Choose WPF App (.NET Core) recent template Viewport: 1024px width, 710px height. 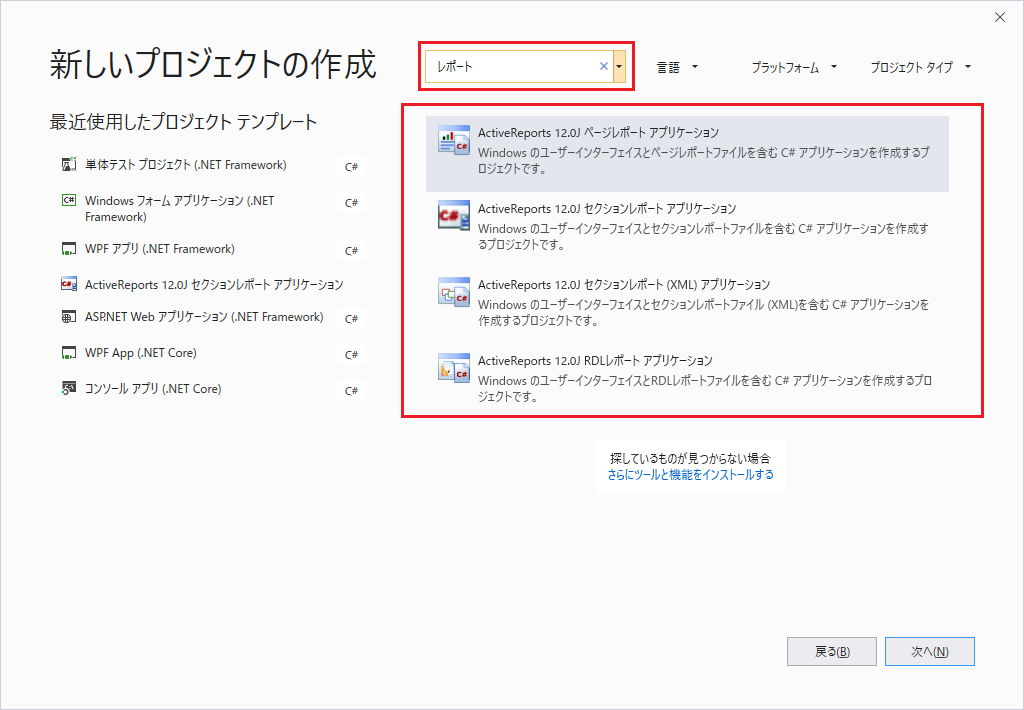[x=140, y=353]
